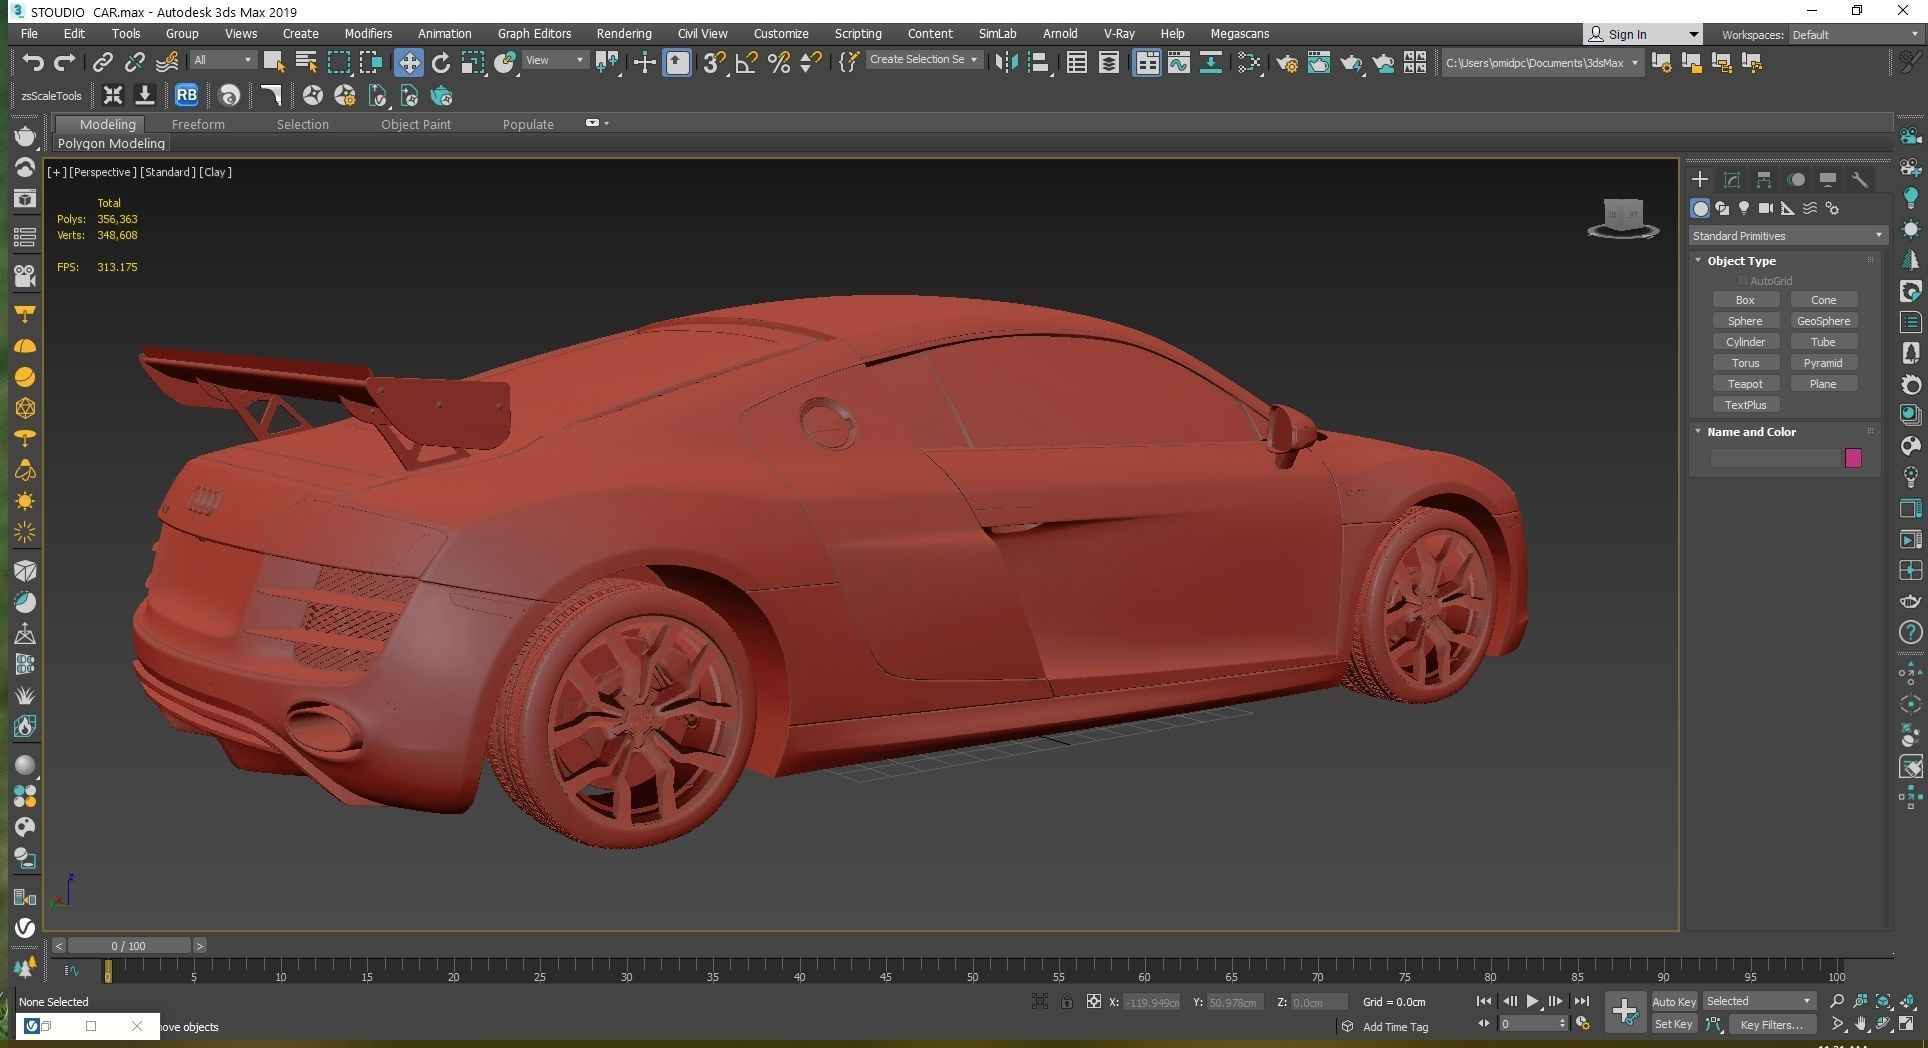Select the Geometry category icon
This screenshot has height=1048, width=1928.
(x=1700, y=208)
